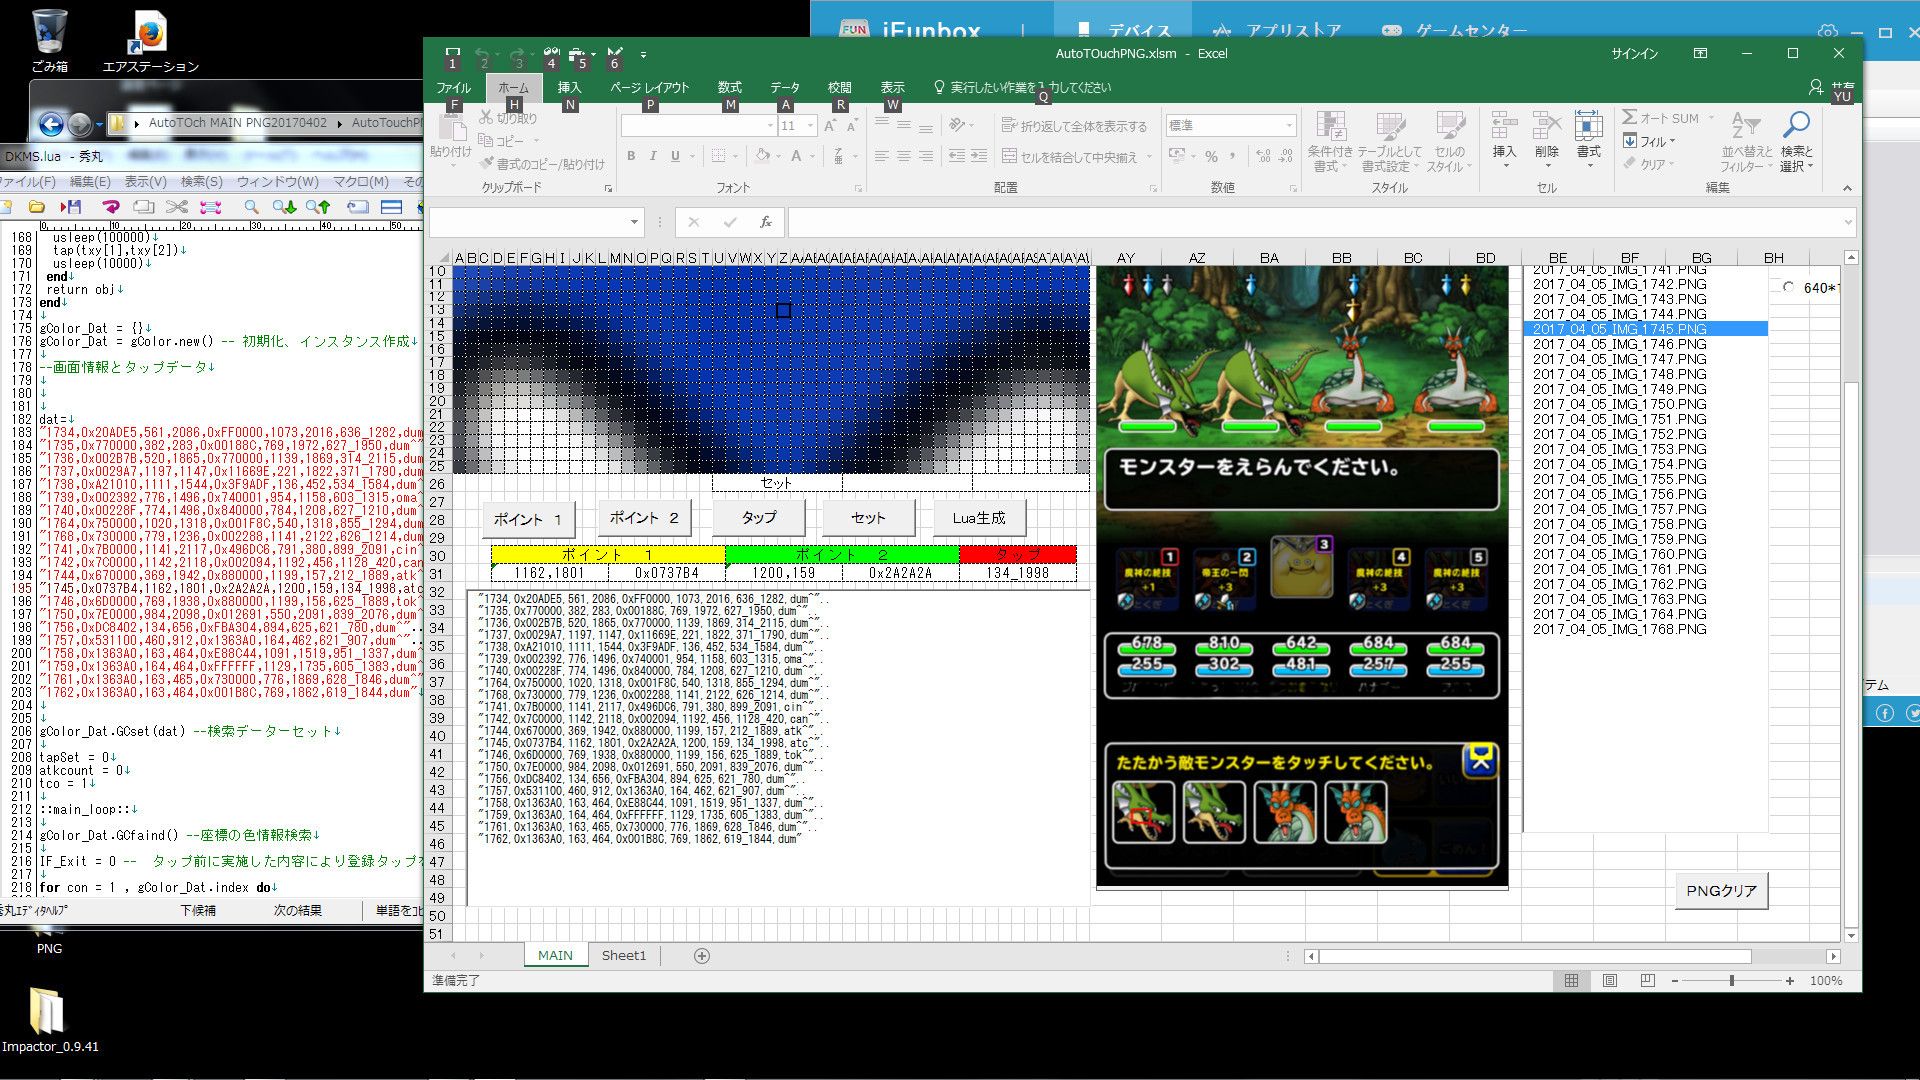Open the マクロ(M) menu in Hidemaru
The height and width of the screenshot is (1080, 1920).
tap(360, 182)
